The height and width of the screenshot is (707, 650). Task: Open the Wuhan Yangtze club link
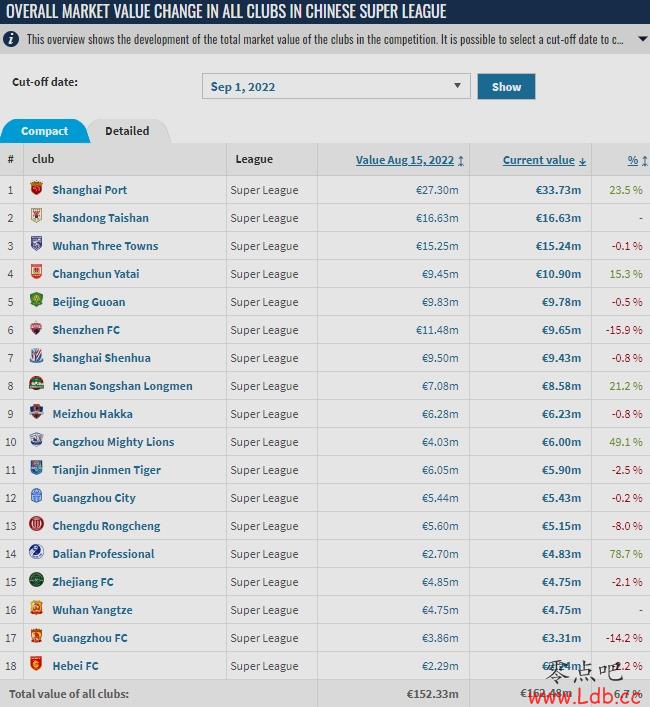[x=92, y=610]
